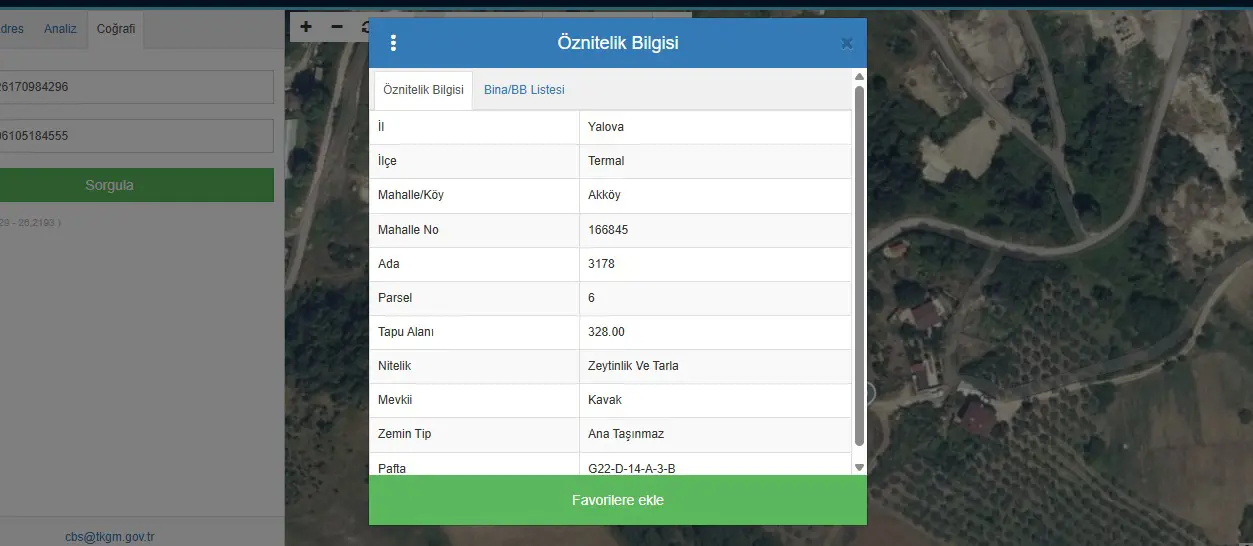Select the Tapu Alanı value 328.00
1253x546 pixels.
pyautogui.click(x=715, y=332)
